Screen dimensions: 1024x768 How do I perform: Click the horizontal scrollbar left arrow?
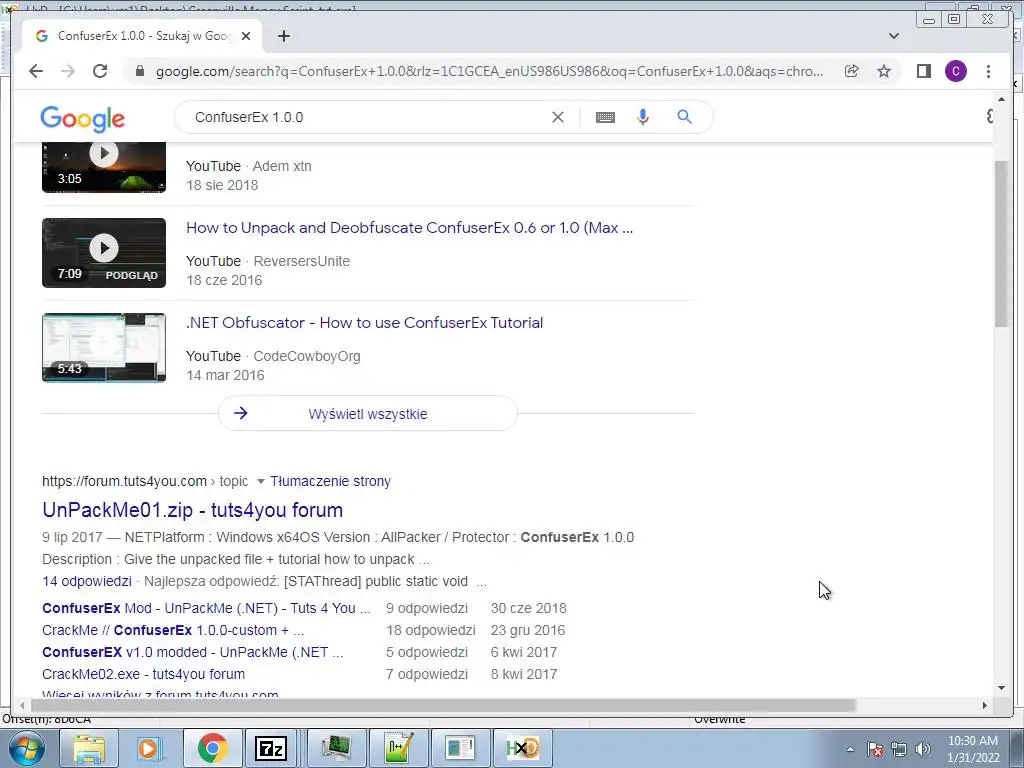(22, 705)
